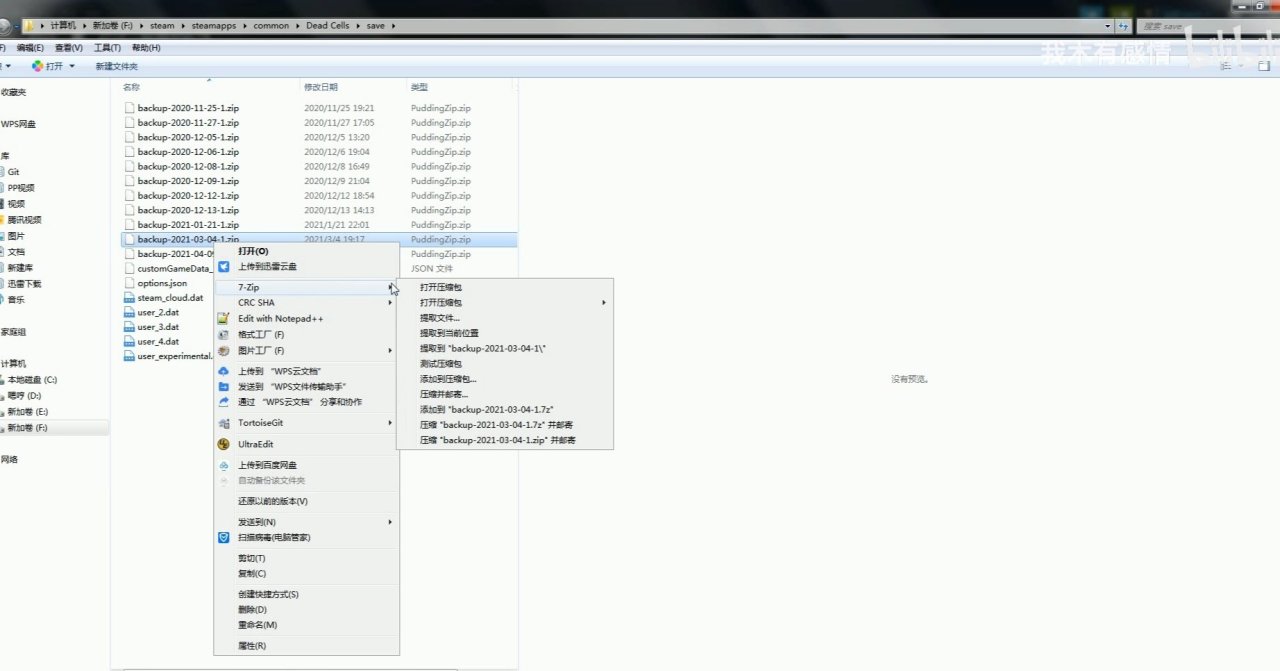This screenshot has height=671, width=1280.
Task: Choose 删除(D) in context menu
Action: click(306, 609)
